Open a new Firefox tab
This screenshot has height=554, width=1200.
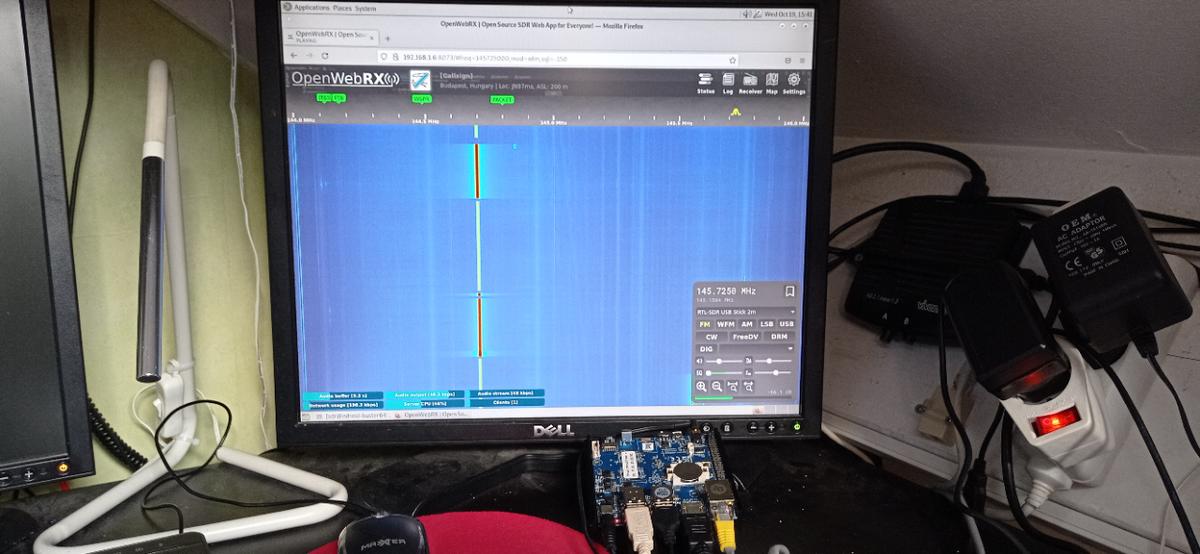tap(387, 38)
